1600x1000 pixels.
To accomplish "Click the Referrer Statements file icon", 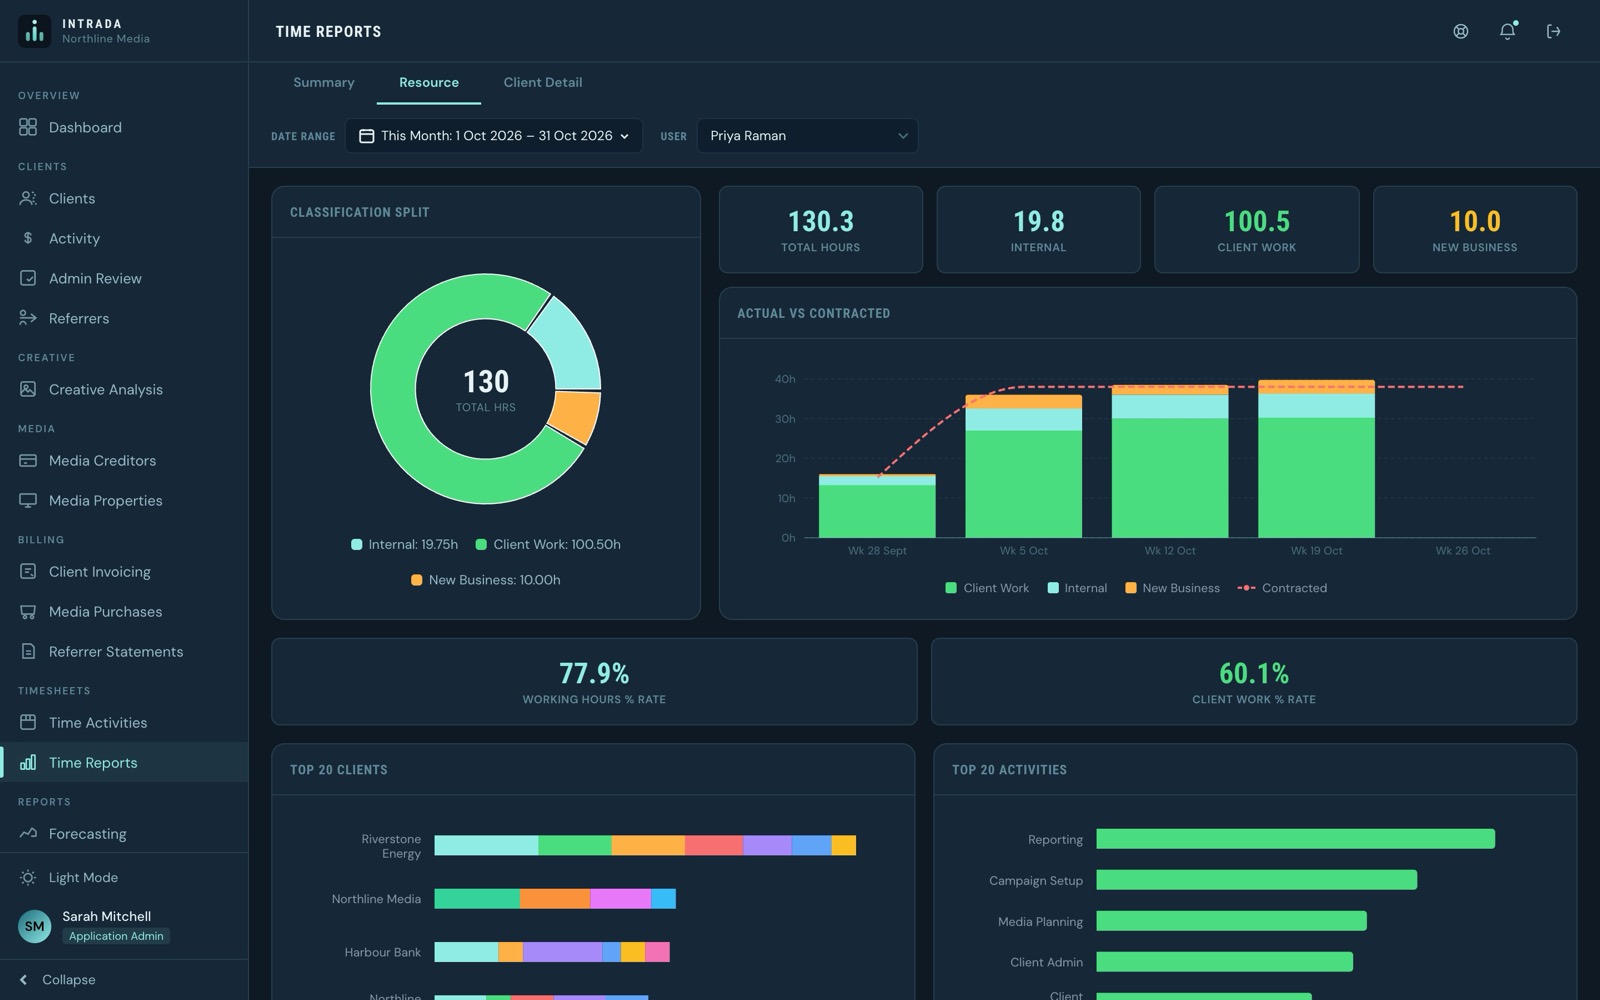I will 28,651.
